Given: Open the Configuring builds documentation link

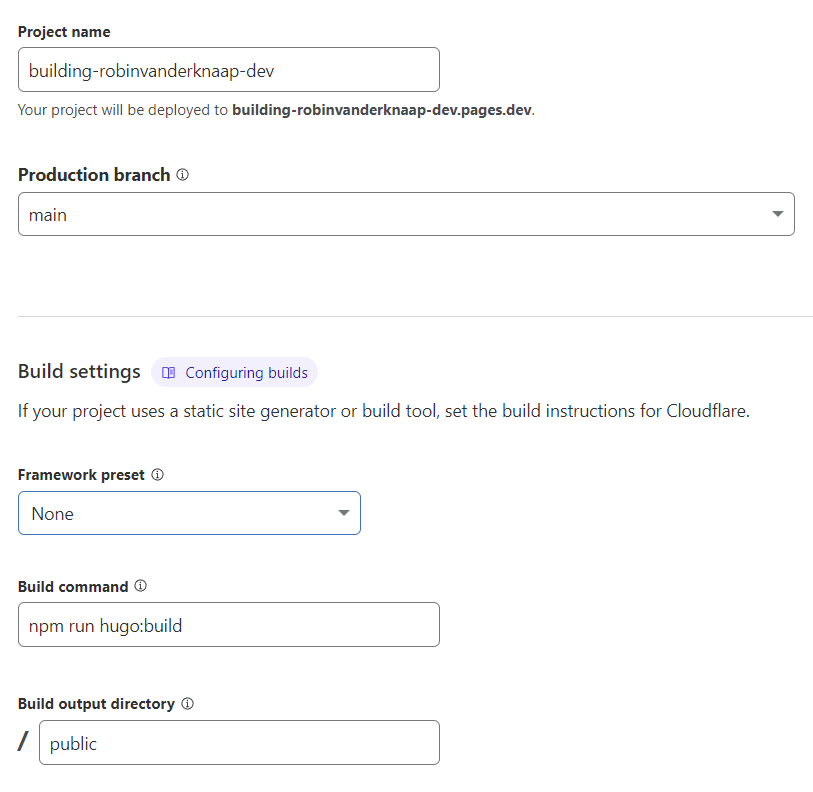Looking at the screenshot, I should (x=246, y=373).
